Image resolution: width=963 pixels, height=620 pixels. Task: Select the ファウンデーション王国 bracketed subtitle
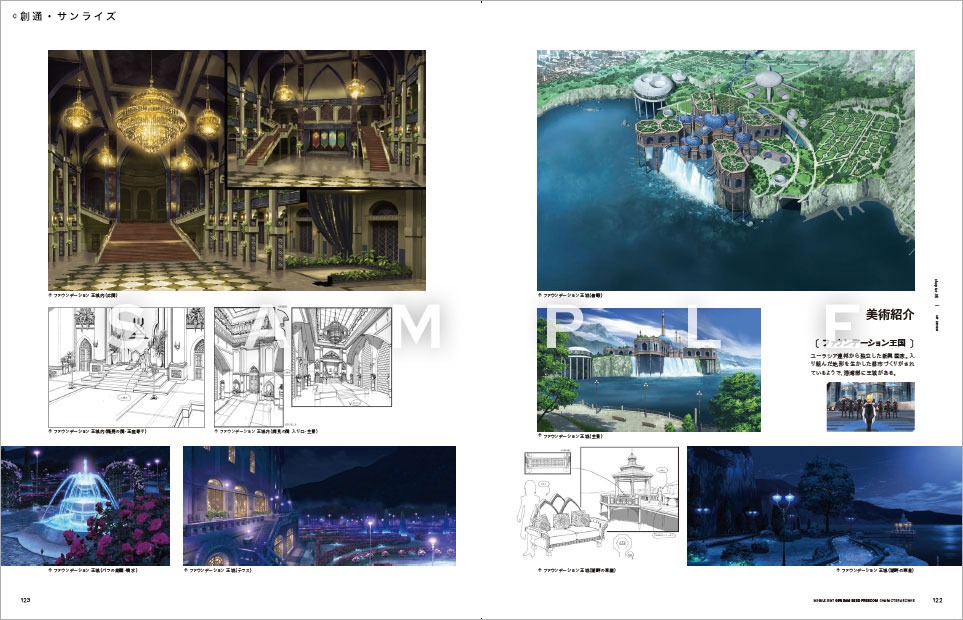pyautogui.click(x=868, y=343)
